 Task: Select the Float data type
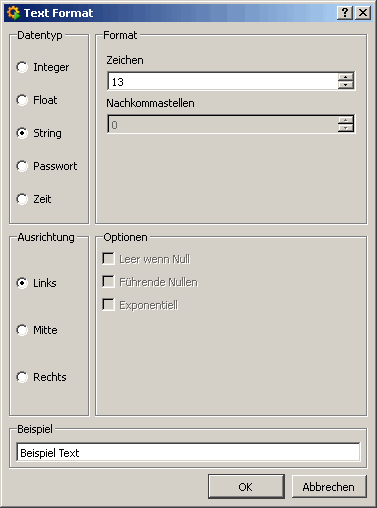pos(37,100)
